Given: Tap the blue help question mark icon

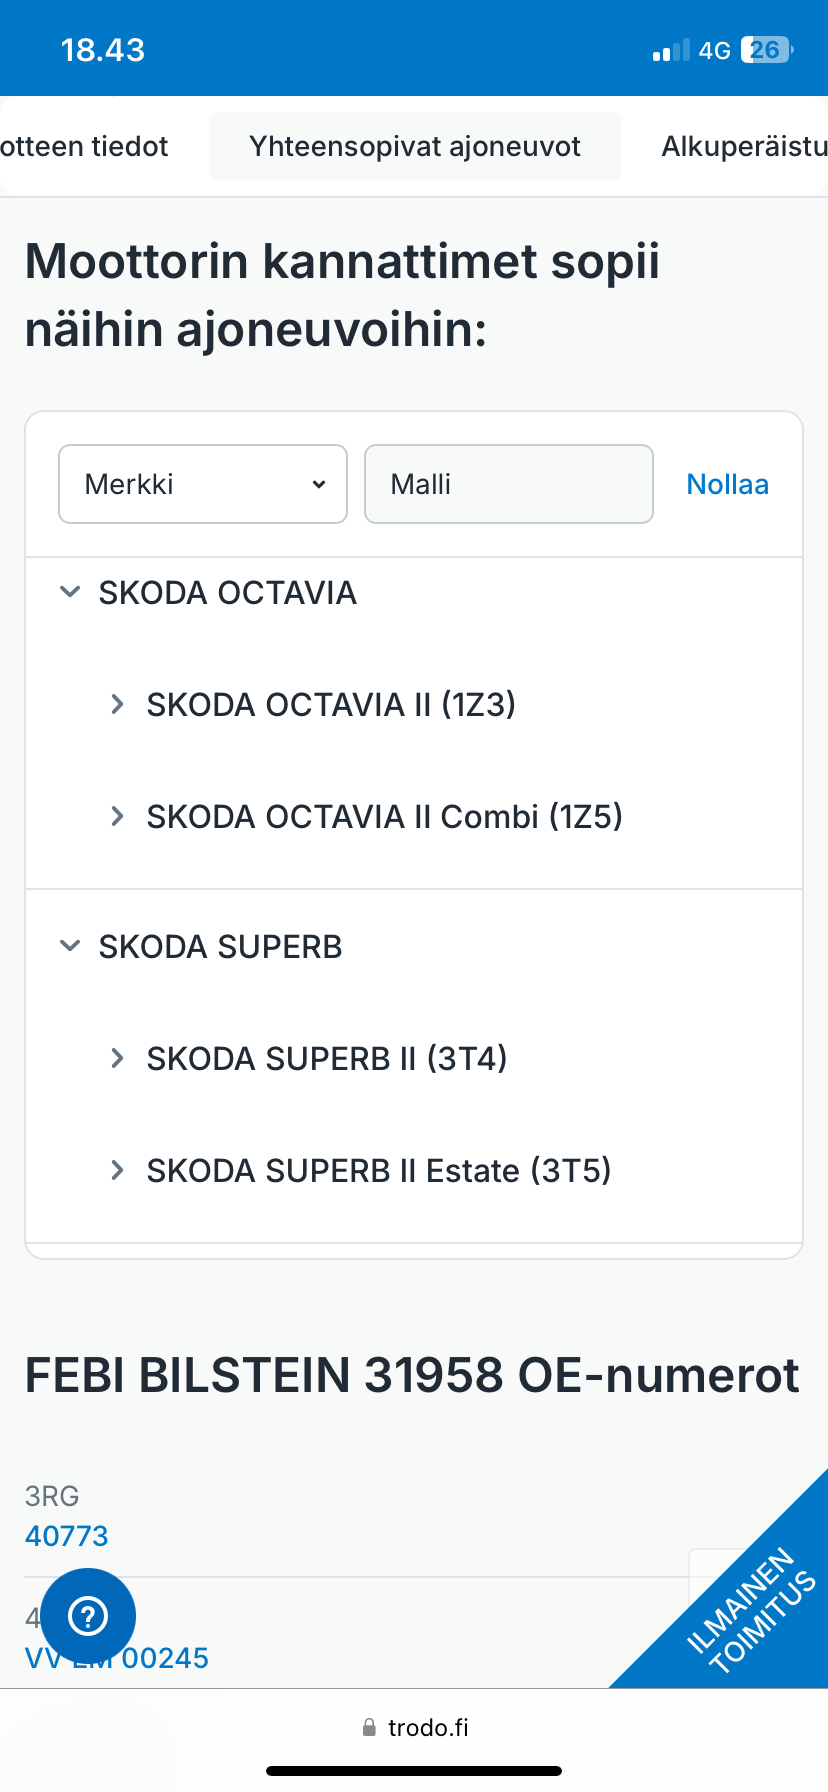Looking at the screenshot, I should pyautogui.click(x=88, y=1615).
